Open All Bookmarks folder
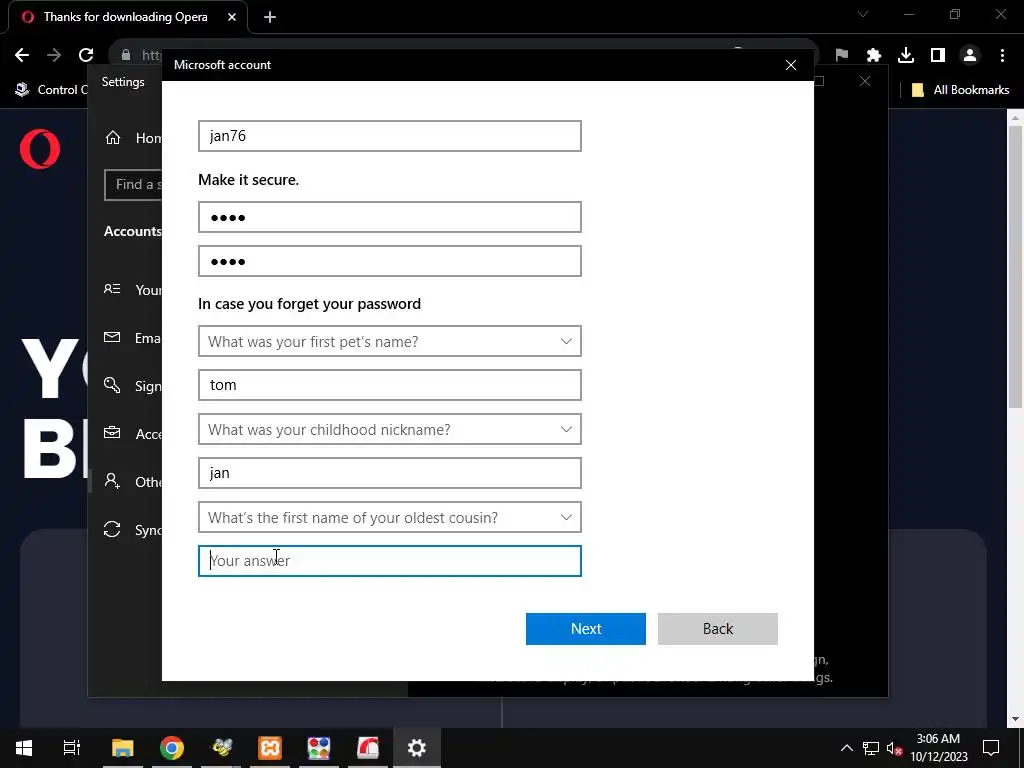1024x768 pixels. tap(961, 90)
